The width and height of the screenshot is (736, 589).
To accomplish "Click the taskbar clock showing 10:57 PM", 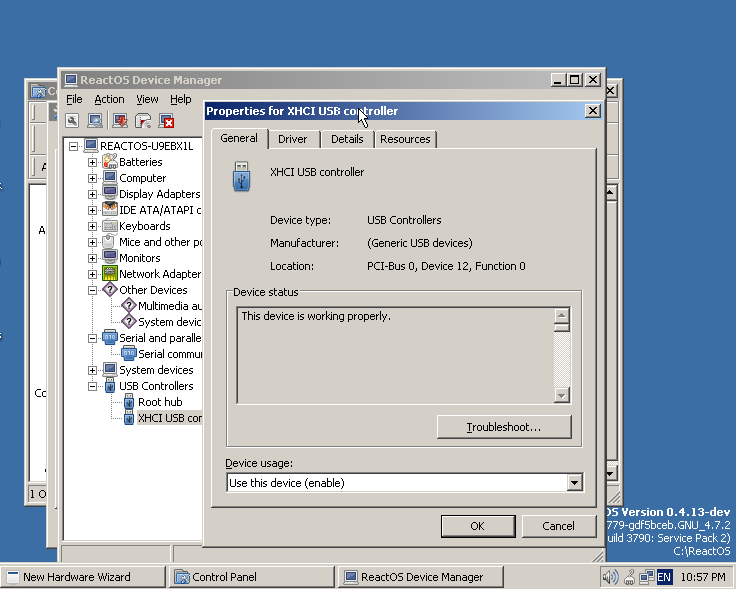I will tap(703, 577).
